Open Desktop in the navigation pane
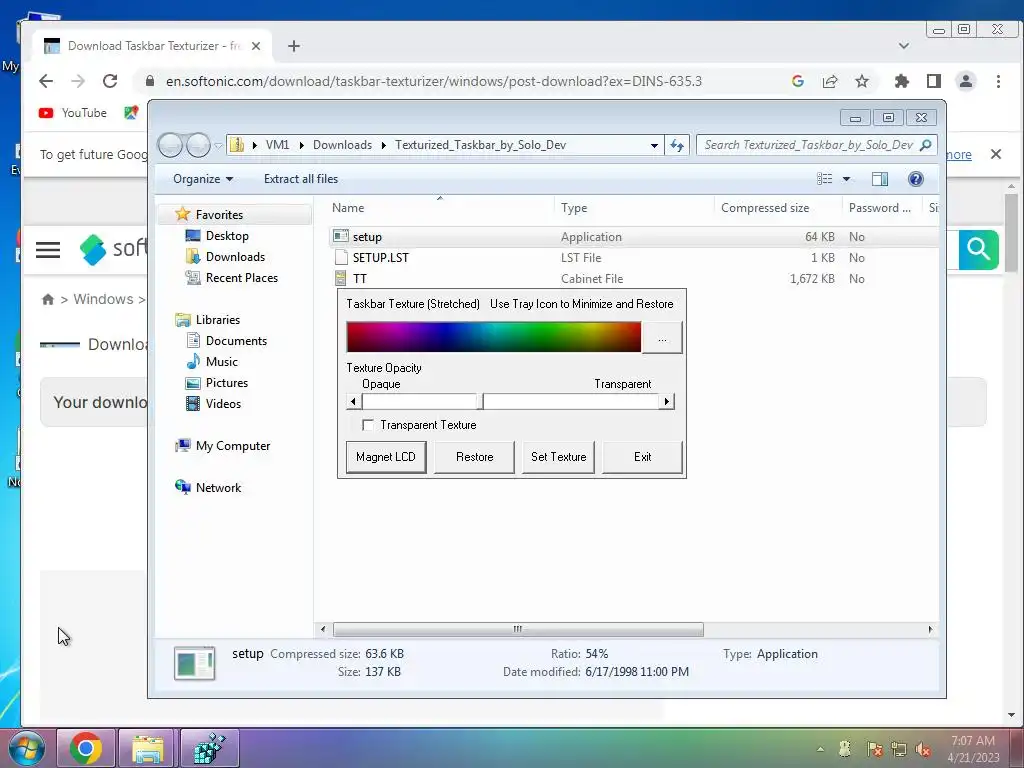Viewport: 1024px width, 768px height. (x=227, y=236)
